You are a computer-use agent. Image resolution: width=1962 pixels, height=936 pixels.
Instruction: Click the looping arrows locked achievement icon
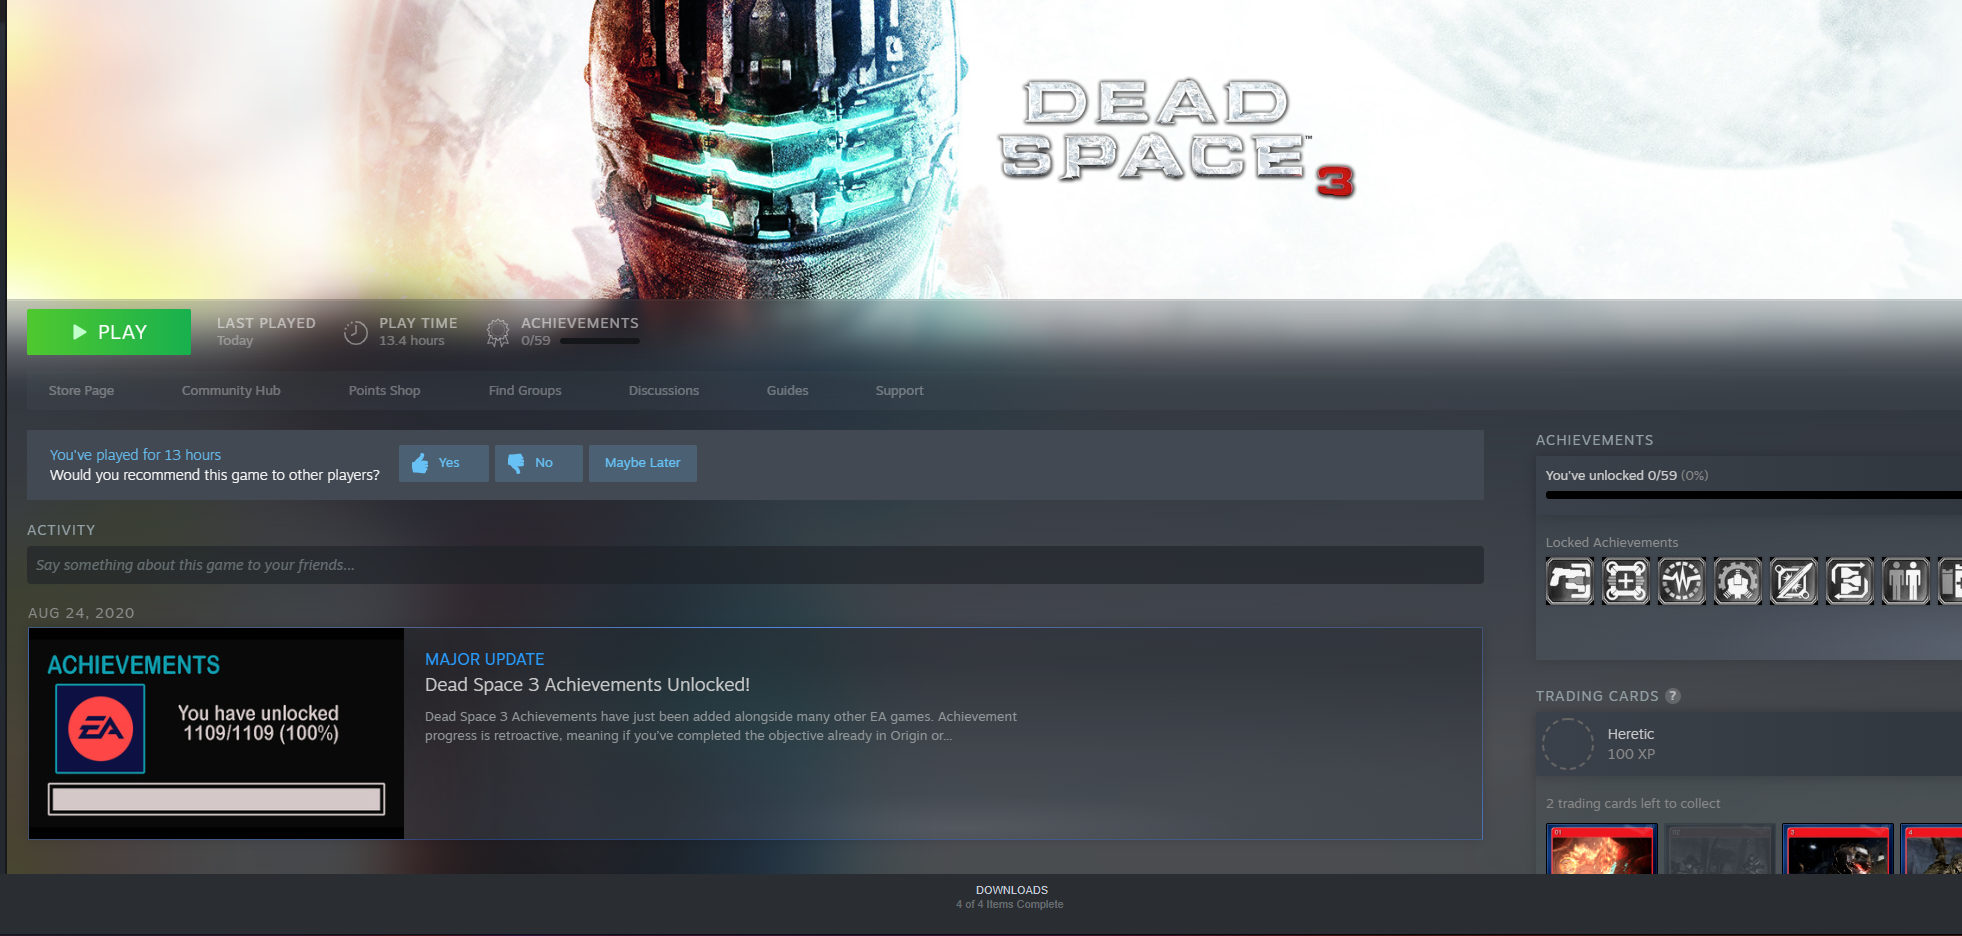click(x=1850, y=581)
